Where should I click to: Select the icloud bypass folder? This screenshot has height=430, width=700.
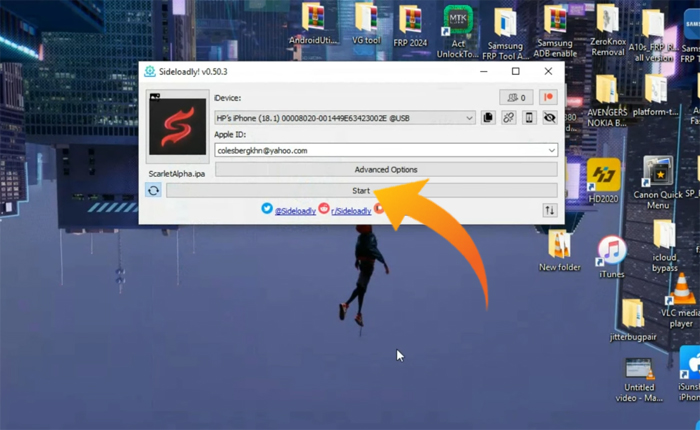664,246
